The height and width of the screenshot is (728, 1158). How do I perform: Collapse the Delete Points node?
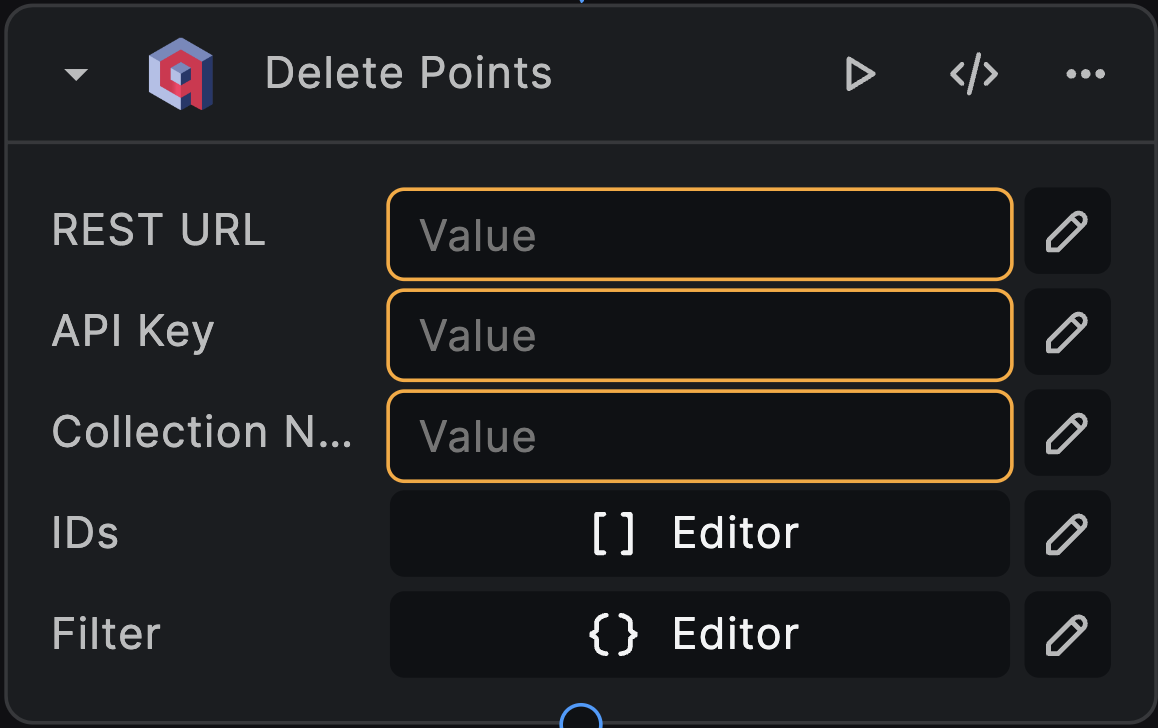click(75, 73)
